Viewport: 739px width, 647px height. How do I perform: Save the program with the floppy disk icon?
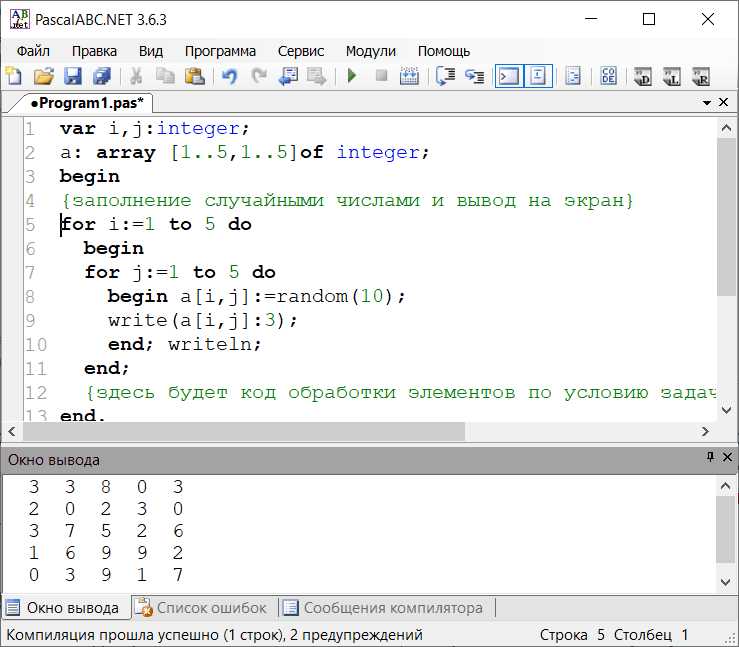click(x=73, y=76)
